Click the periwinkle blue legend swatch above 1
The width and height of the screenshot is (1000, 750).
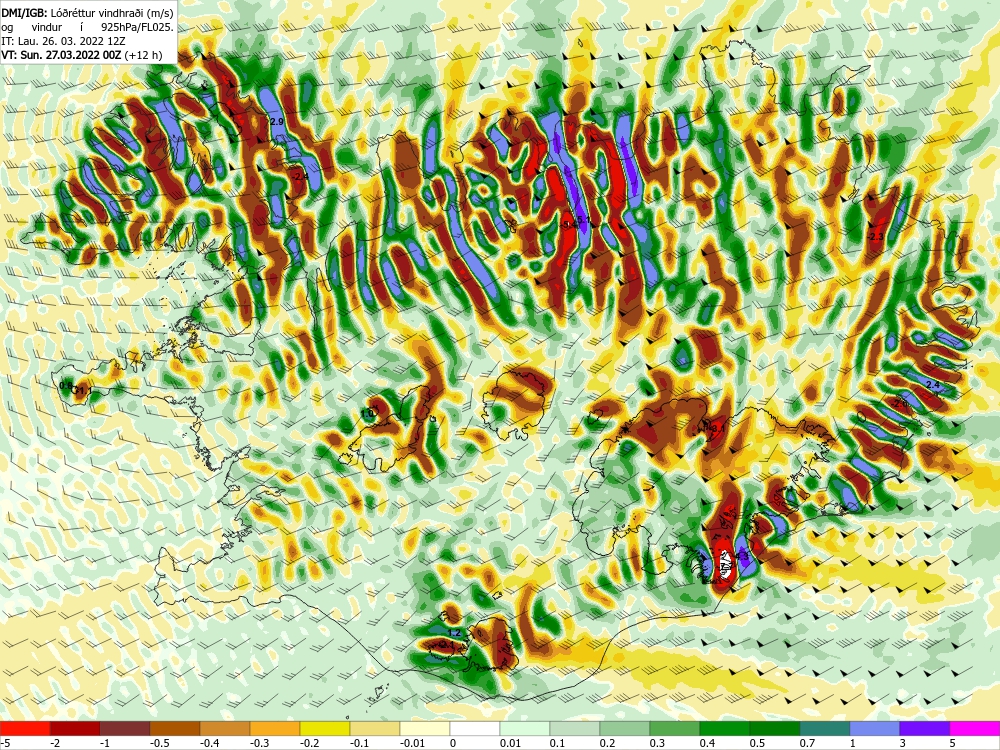click(875, 728)
